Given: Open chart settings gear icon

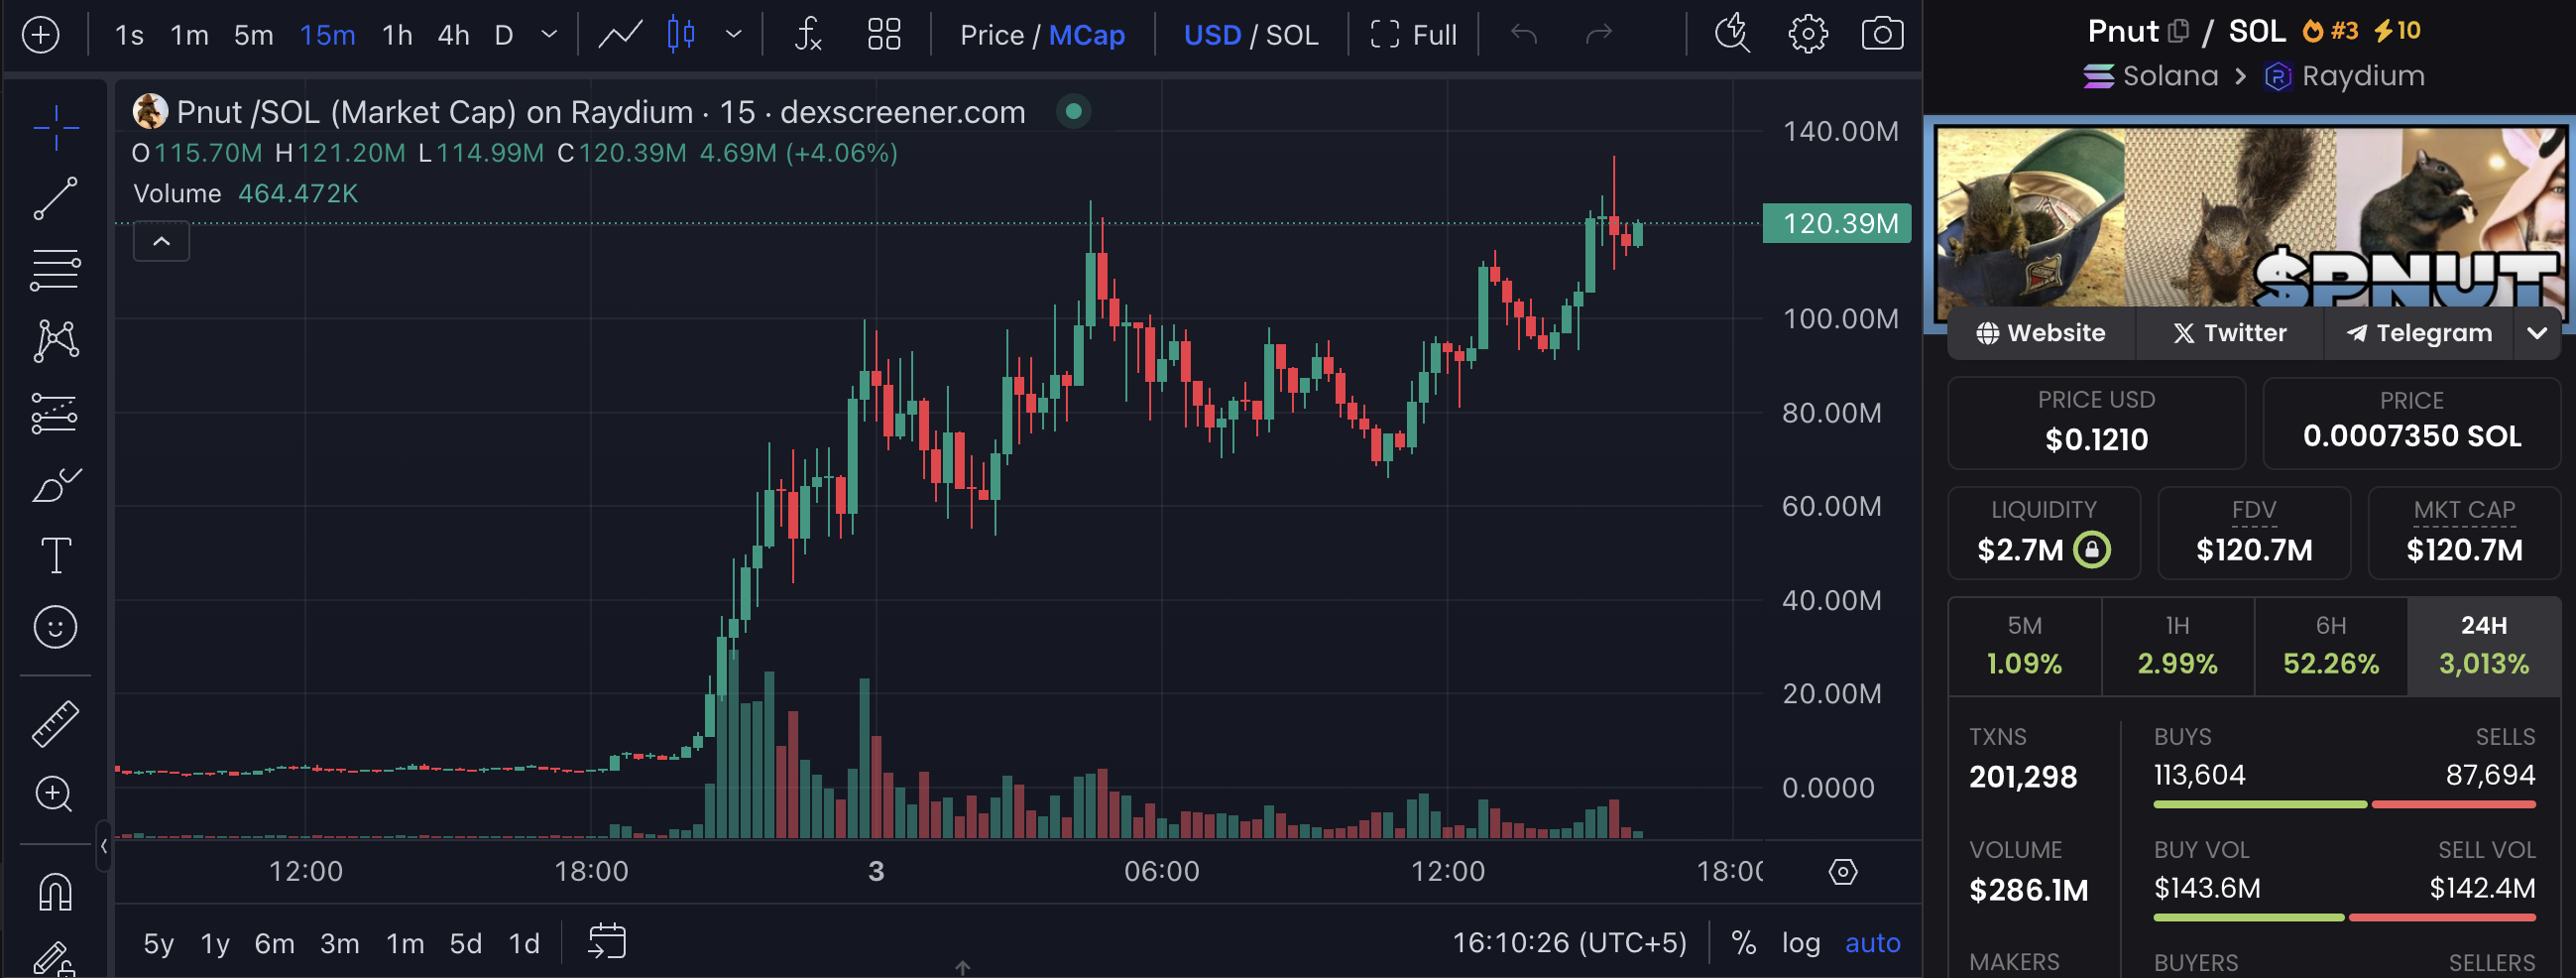Looking at the screenshot, I should point(1807,35).
